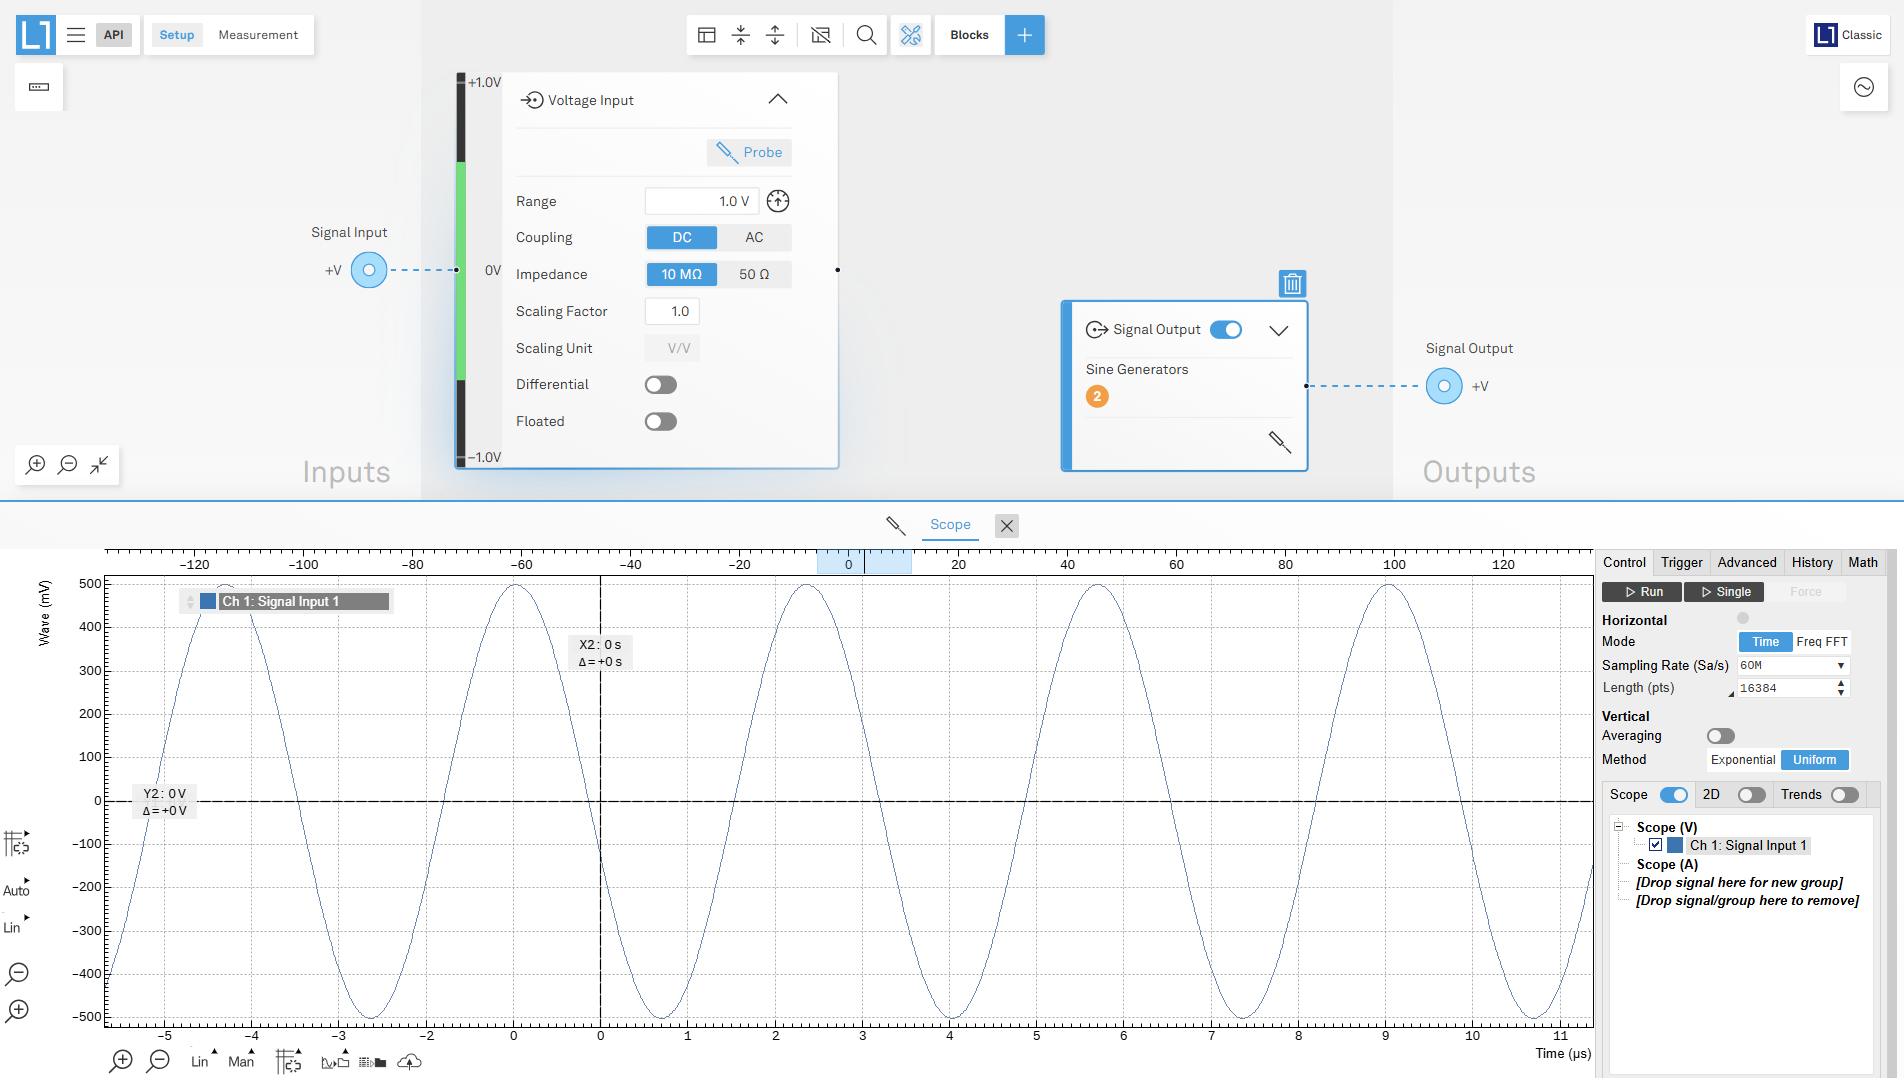The height and width of the screenshot is (1078, 1904).
Task: Collapse the Voltage Input panel
Action: coord(778,99)
